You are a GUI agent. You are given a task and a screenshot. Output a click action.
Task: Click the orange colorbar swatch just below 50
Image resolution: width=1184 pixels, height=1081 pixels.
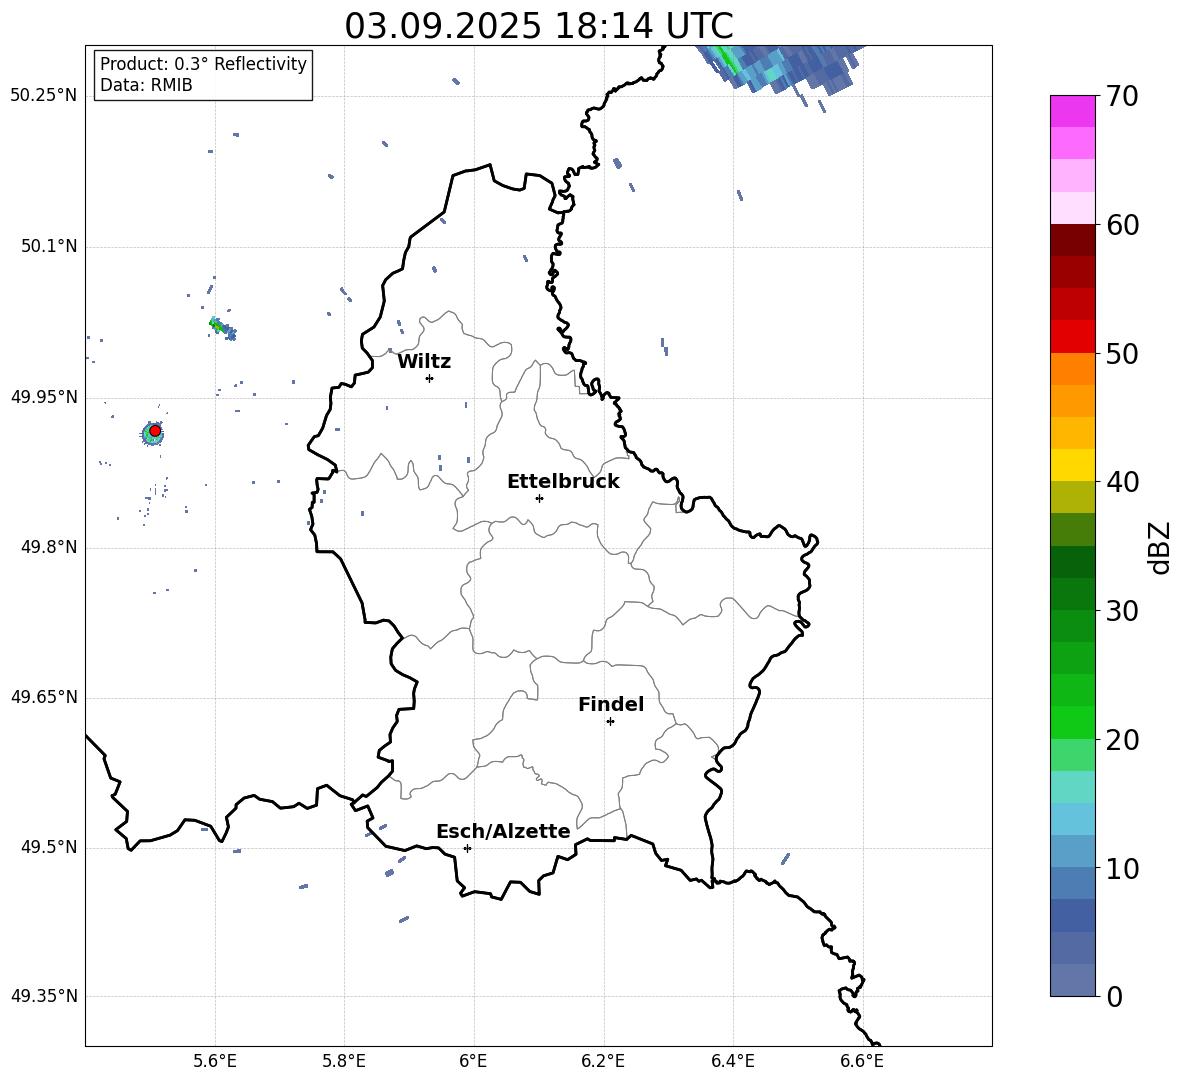click(x=1072, y=369)
